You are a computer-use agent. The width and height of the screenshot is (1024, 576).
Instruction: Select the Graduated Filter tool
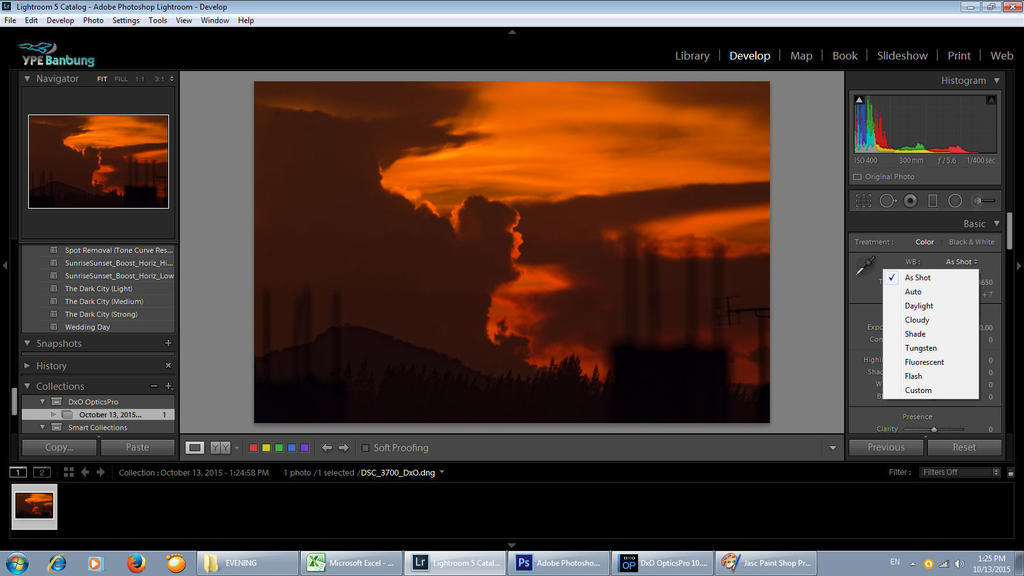(932, 201)
